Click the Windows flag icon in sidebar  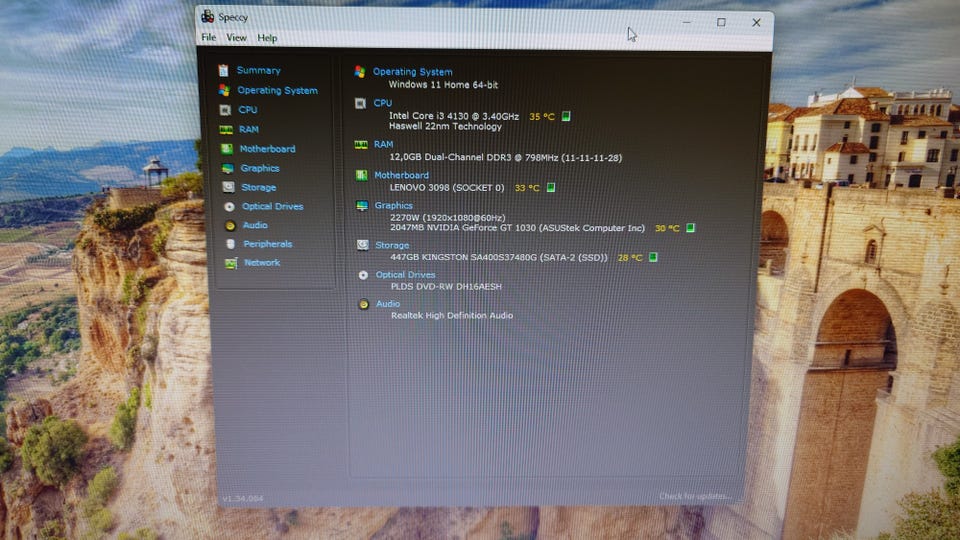tap(224, 91)
